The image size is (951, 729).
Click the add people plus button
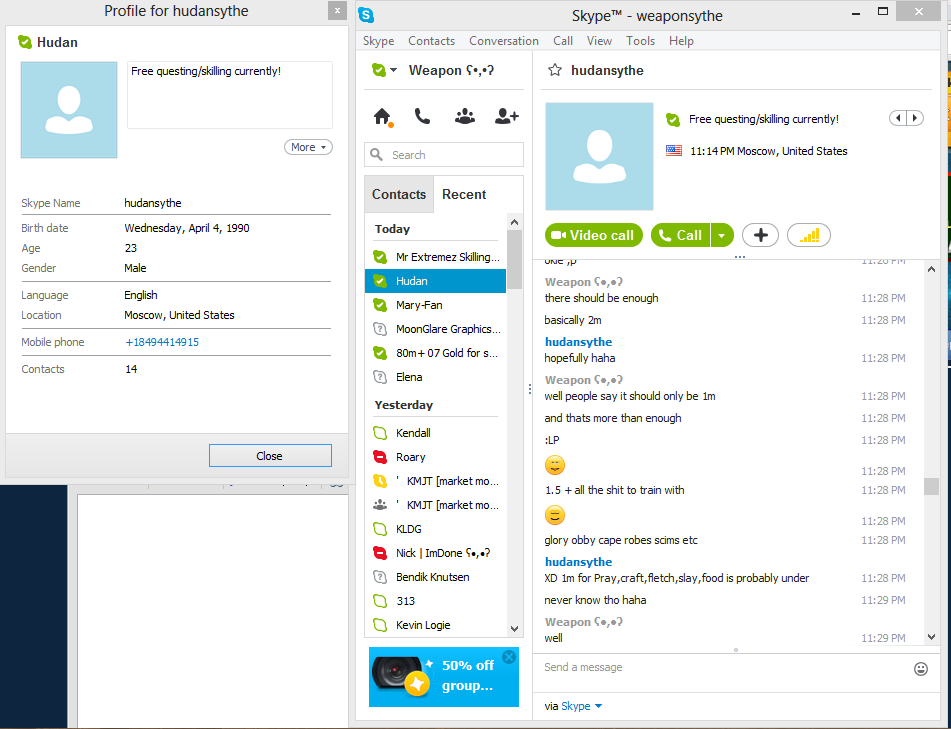tap(761, 235)
